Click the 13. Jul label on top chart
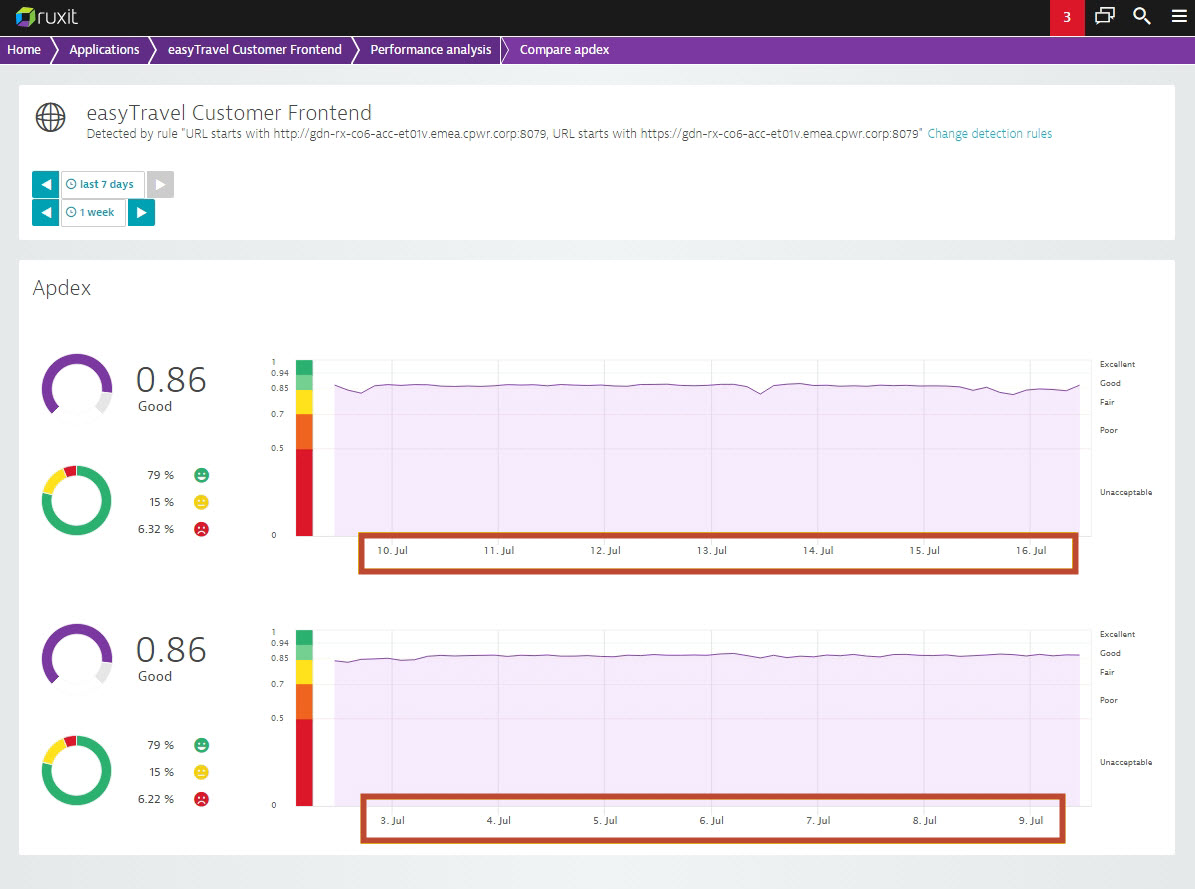The height and width of the screenshot is (889, 1195). pos(712,550)
